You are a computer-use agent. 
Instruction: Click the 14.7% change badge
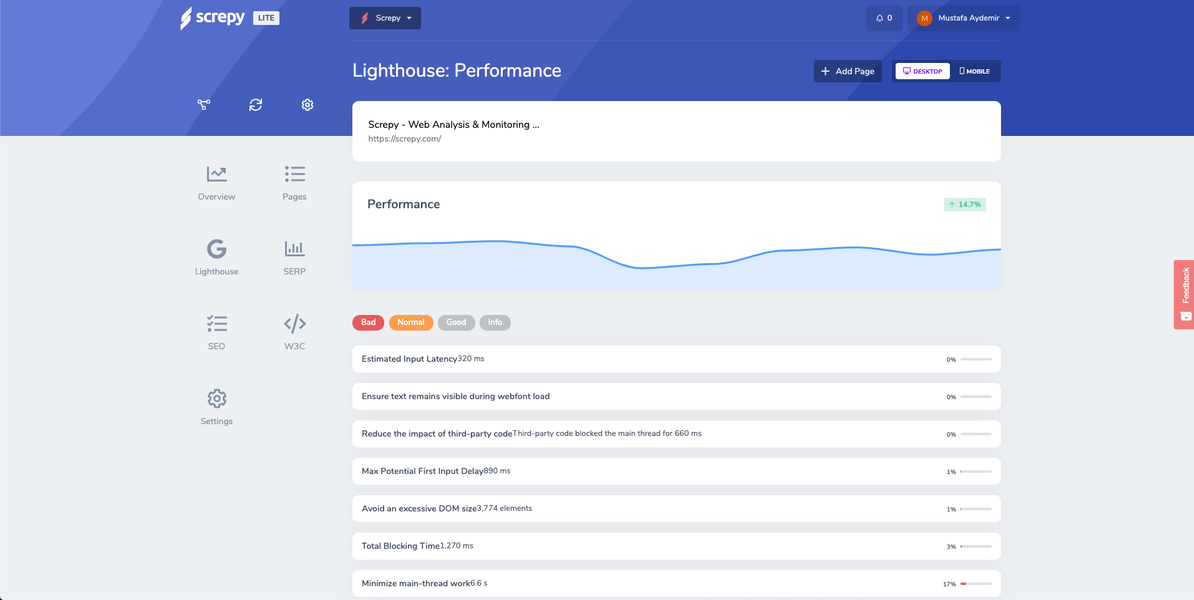(x=965, y=205)
